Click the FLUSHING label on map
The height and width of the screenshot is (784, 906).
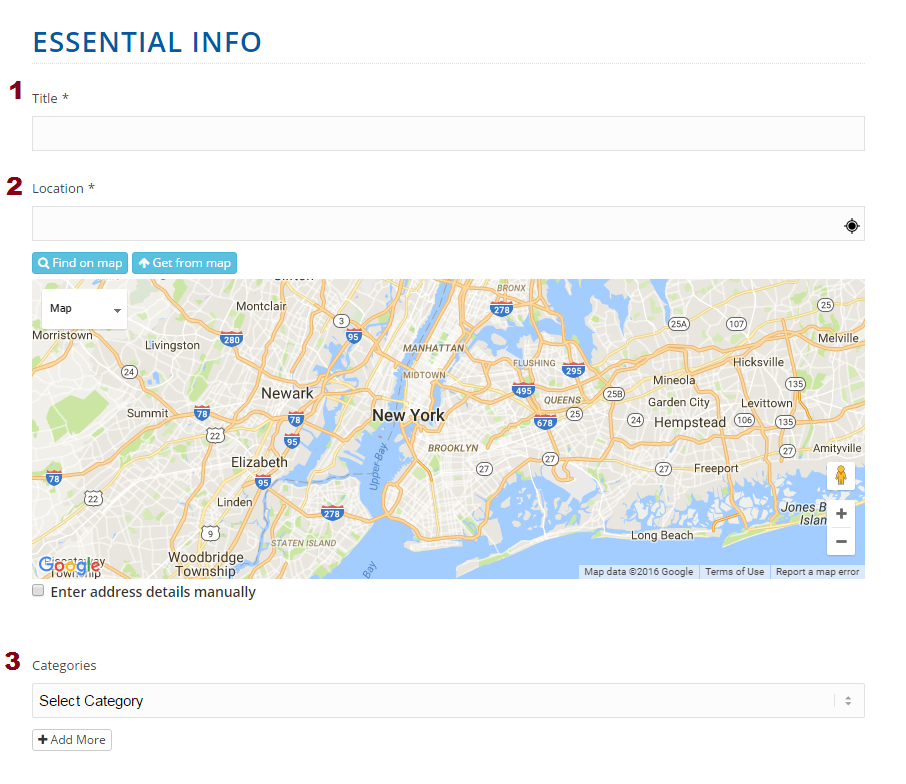pos(534,363)
